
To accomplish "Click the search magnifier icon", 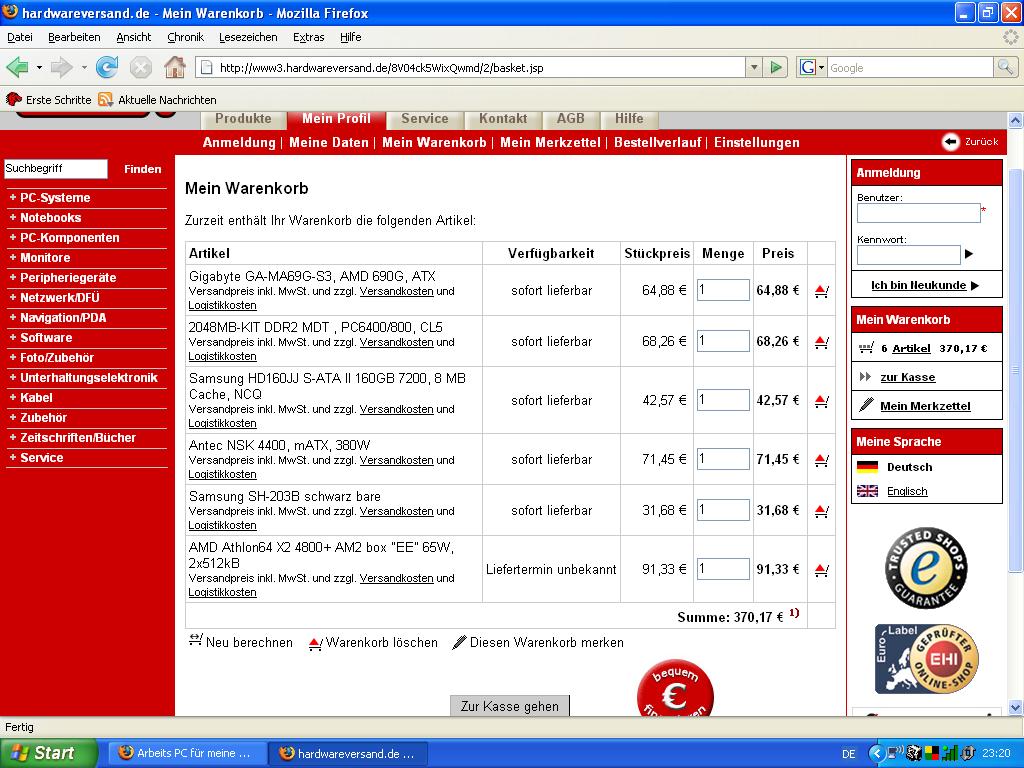I will 1005,67.
